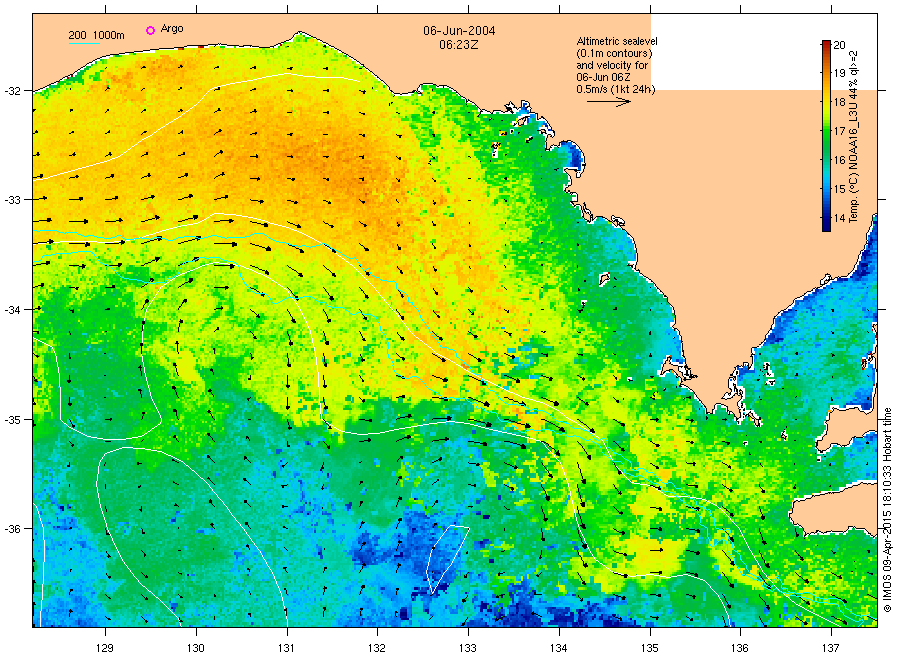Click the date text '06-Jun-2004'

coord(459,31)
